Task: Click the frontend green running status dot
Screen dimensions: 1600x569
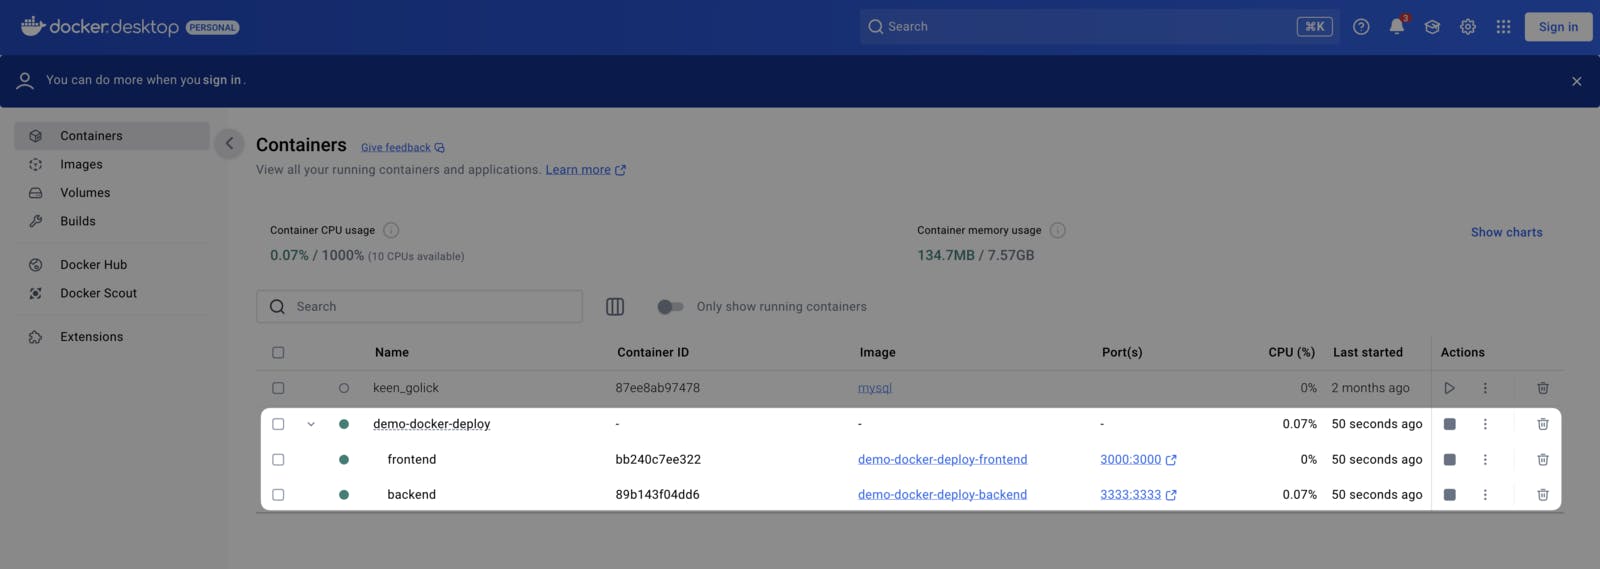Action: click(344, 460)
